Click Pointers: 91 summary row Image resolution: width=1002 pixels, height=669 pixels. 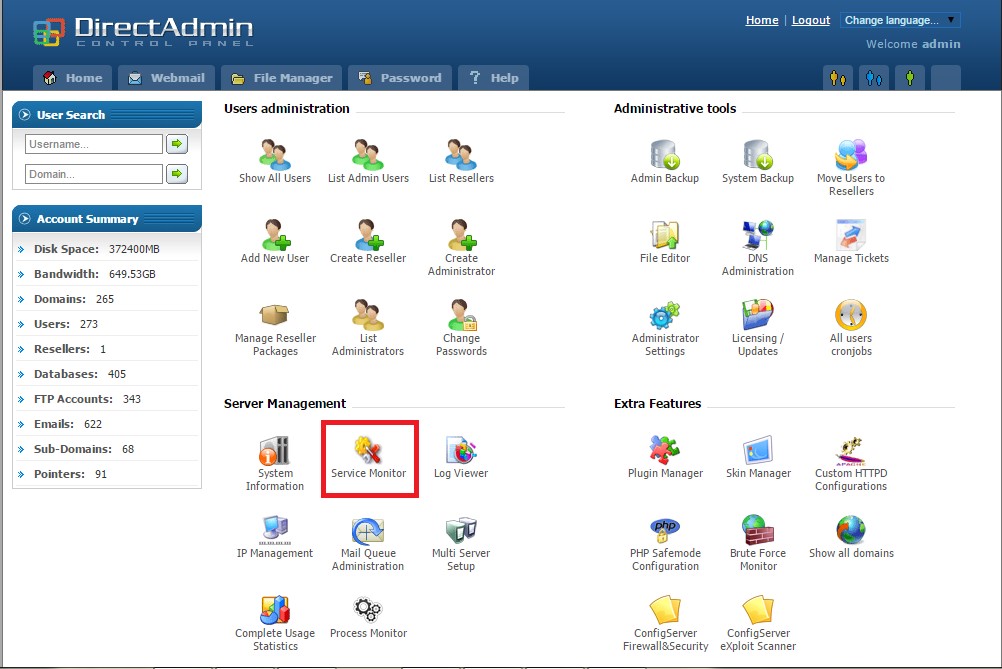click(x=107, y=474)
